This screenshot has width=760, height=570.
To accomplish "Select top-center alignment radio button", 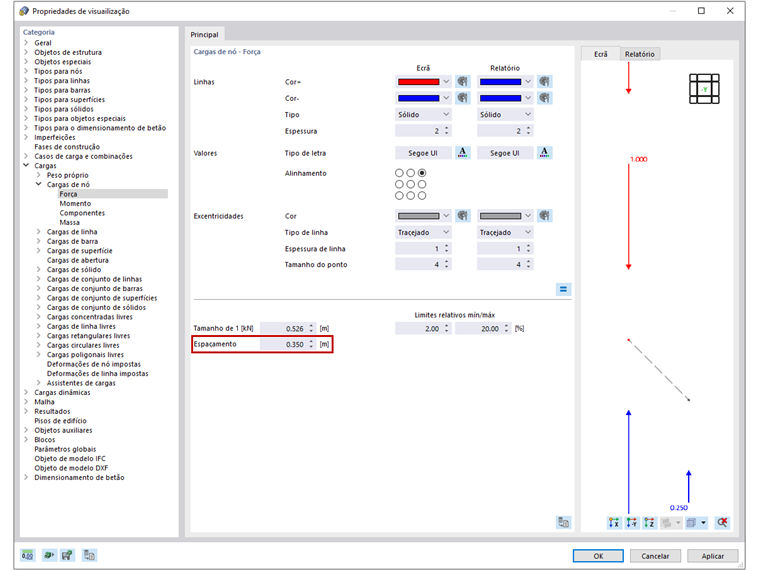I will 411,173.
